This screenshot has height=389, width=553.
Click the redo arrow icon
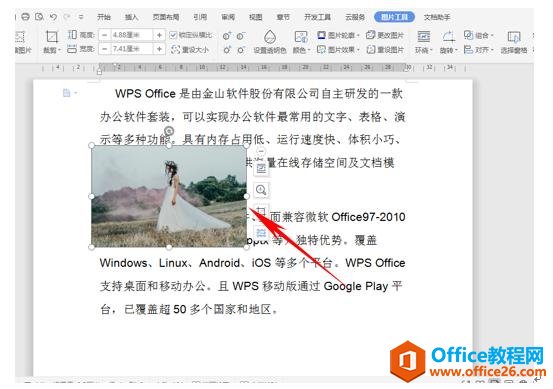[67, 17]
